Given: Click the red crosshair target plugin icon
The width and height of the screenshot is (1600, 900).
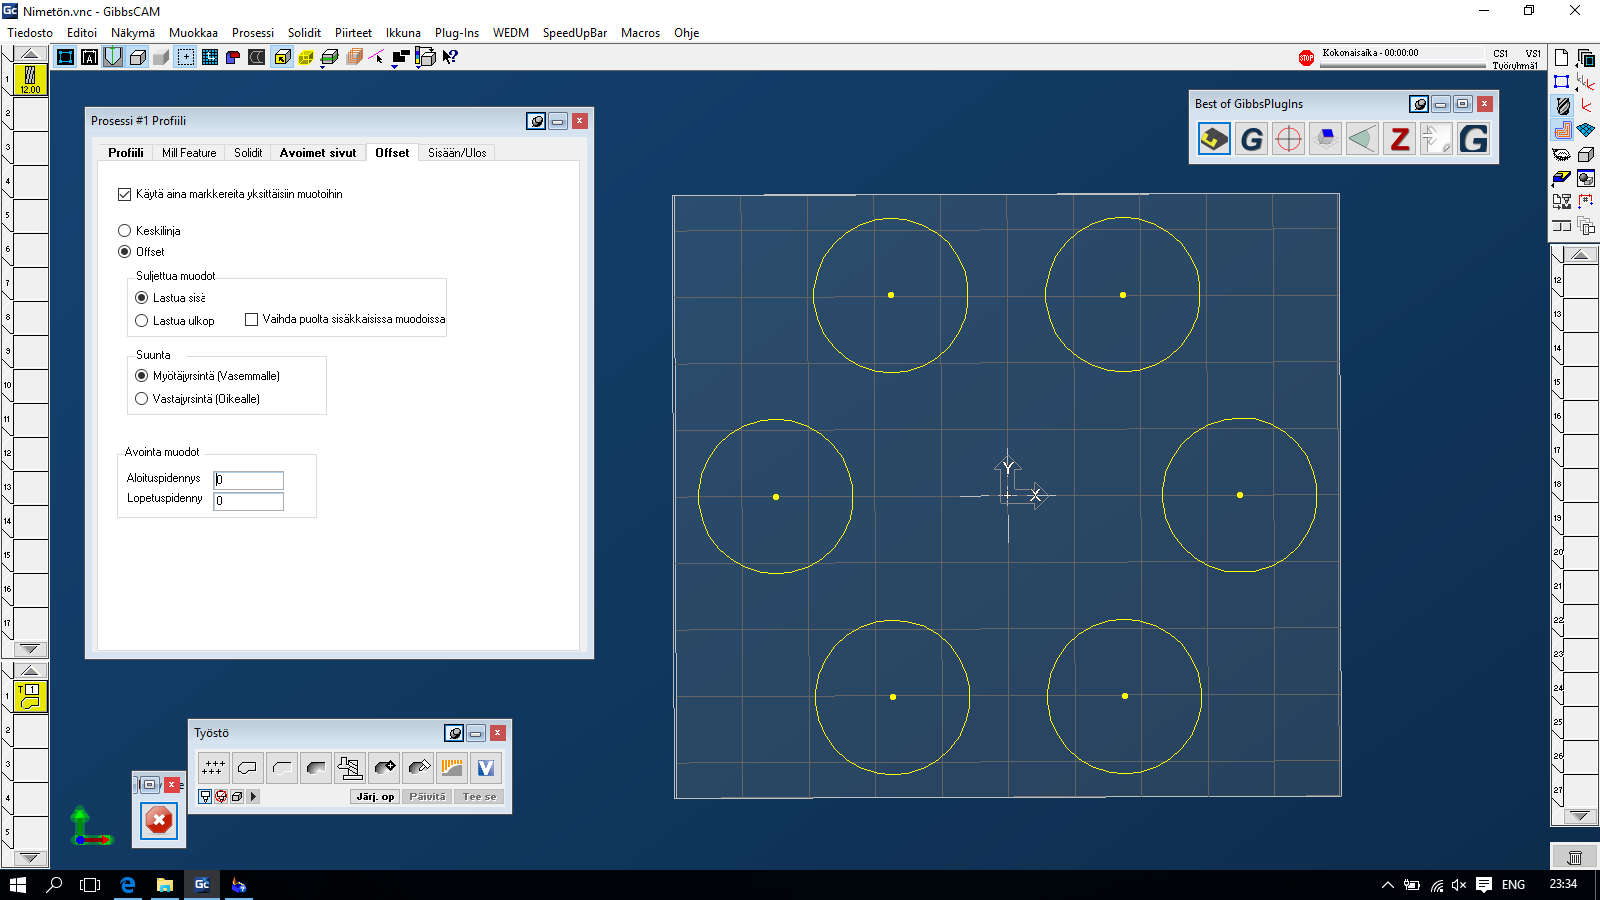Looking at the screenshot, I should point(1289,139).
